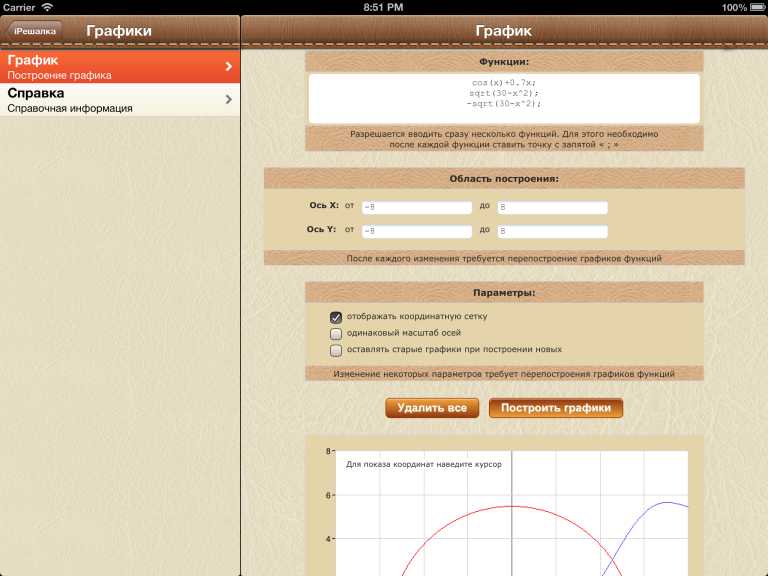Viewport: 768px width, 576px height.
Task: Tap the 8:51 PM clock
Action: 383,7
